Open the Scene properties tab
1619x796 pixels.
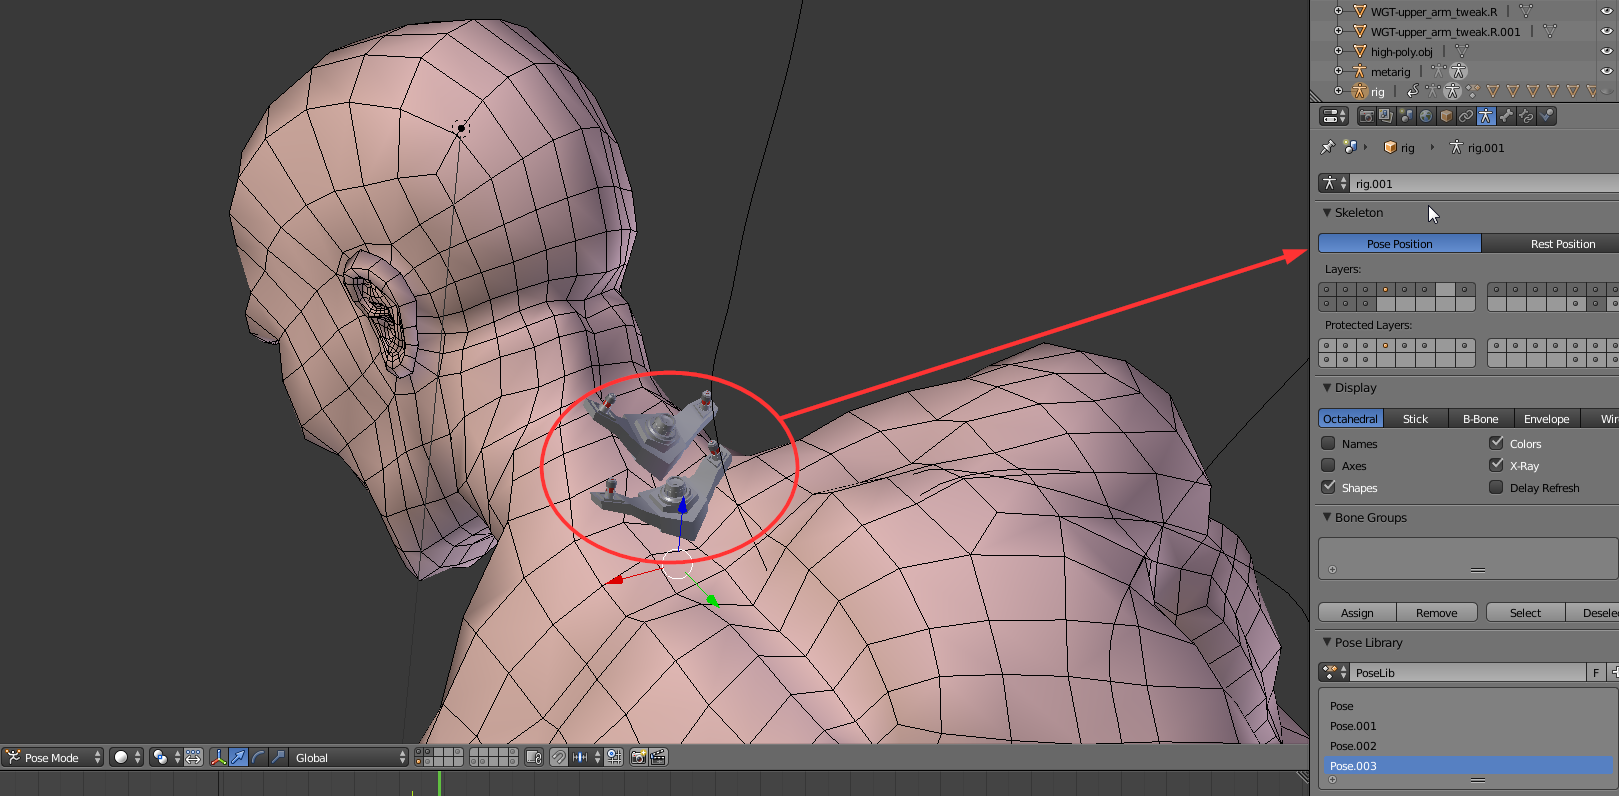tap(1406, 116)
